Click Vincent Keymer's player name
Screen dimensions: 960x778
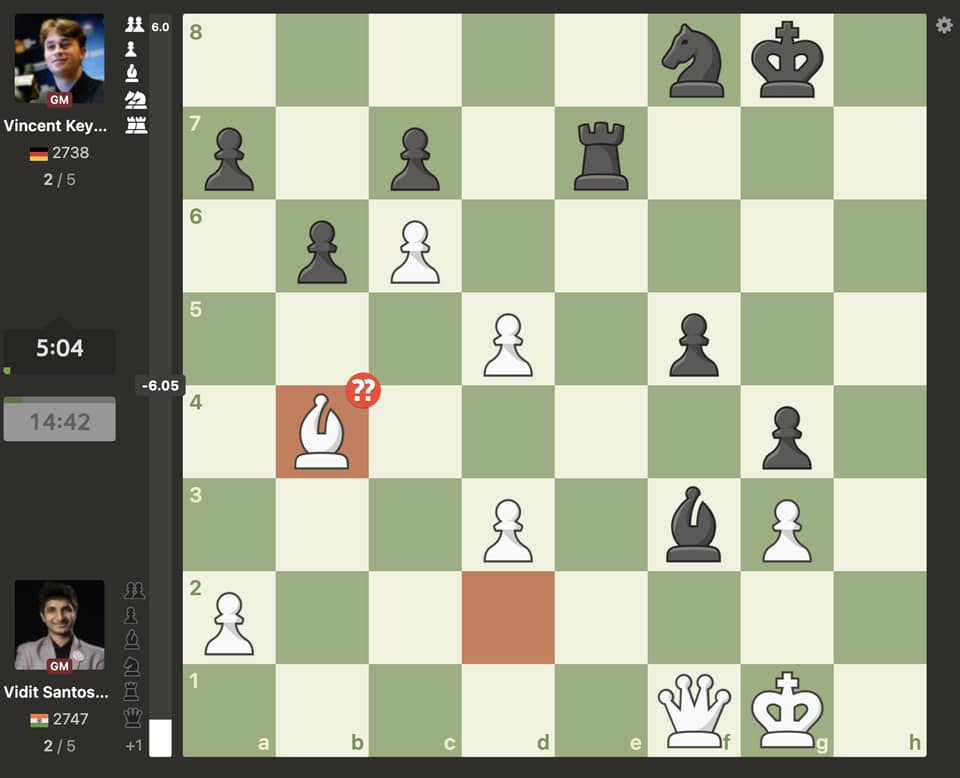coord(55,126)
